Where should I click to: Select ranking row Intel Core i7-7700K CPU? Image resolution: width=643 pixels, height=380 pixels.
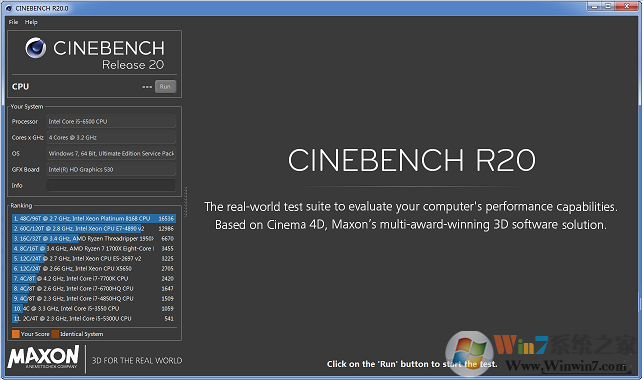click(x=94, y=278)
